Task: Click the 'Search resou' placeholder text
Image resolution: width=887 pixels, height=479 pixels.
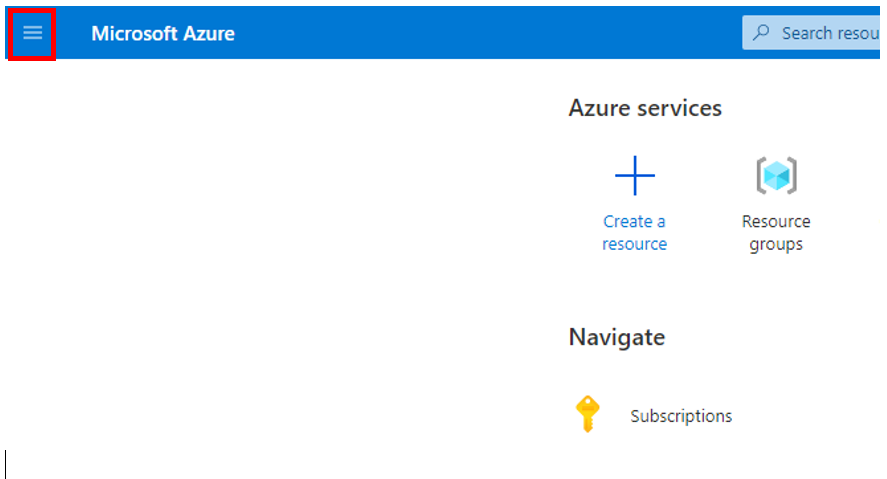Action: pyautogui.click(x=827, y=33)
